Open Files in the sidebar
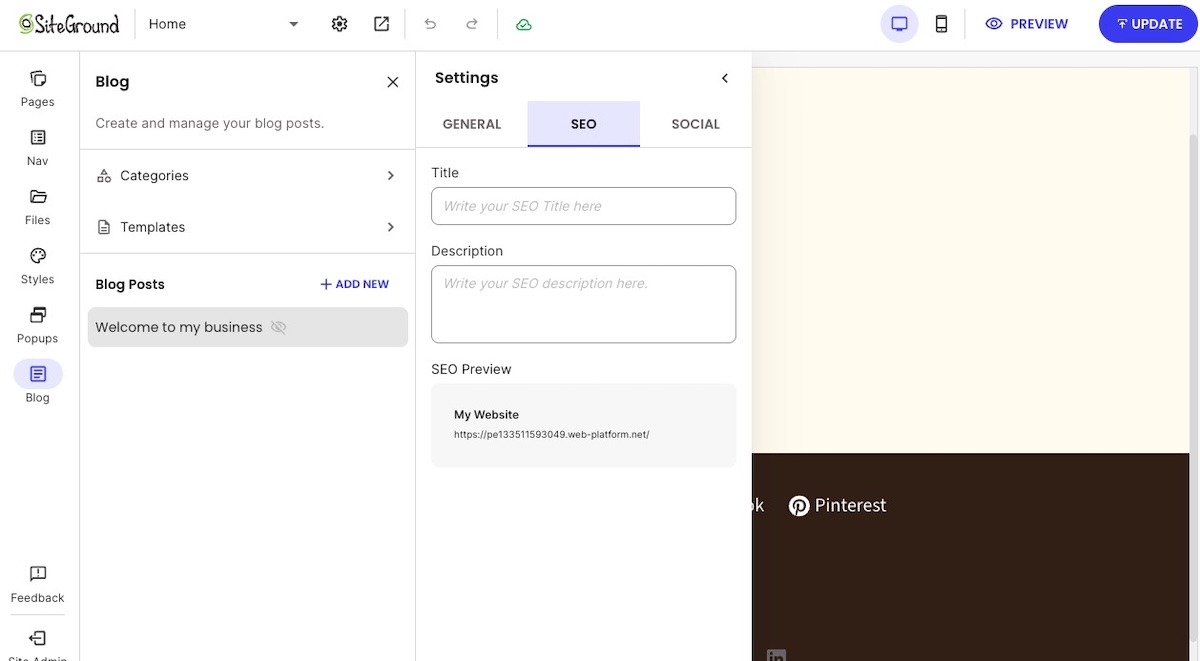Image resolution: width=1200 pixels, height=661 pixels. [x=38, y=206]
